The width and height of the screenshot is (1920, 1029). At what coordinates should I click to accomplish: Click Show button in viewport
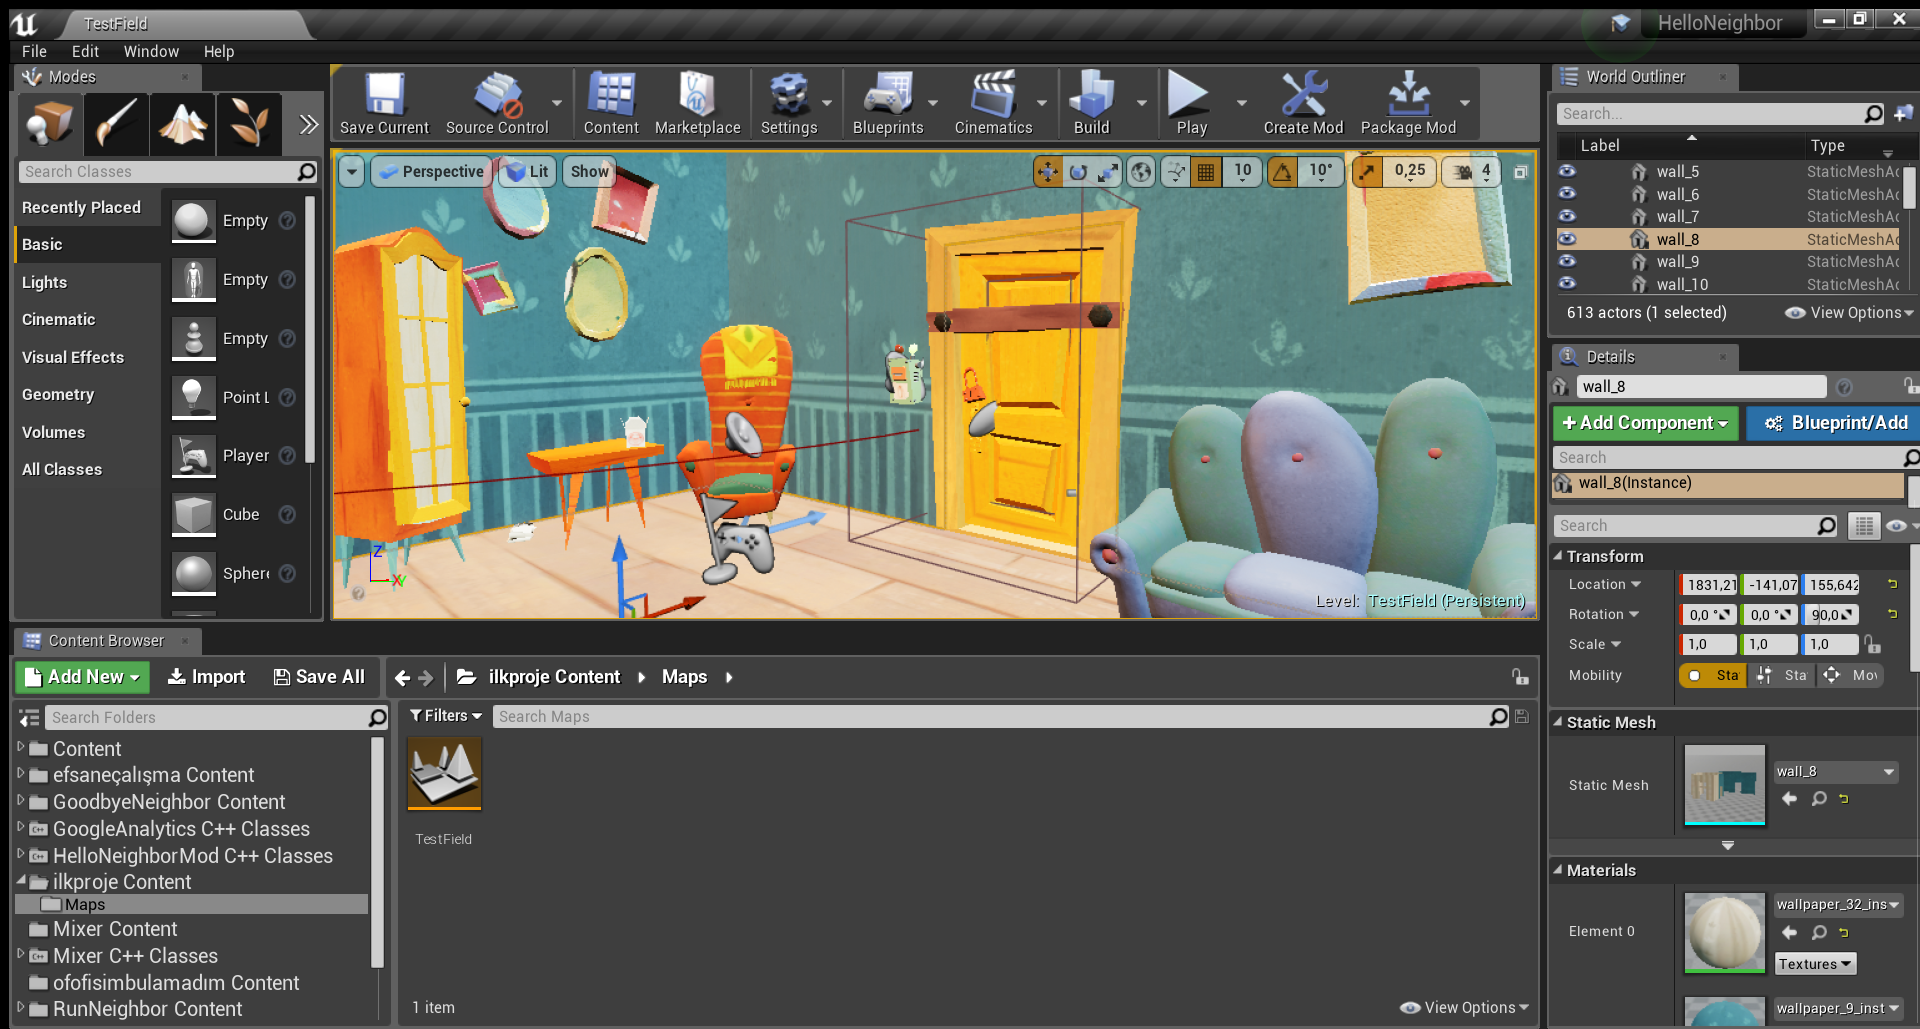coord(589,172)
